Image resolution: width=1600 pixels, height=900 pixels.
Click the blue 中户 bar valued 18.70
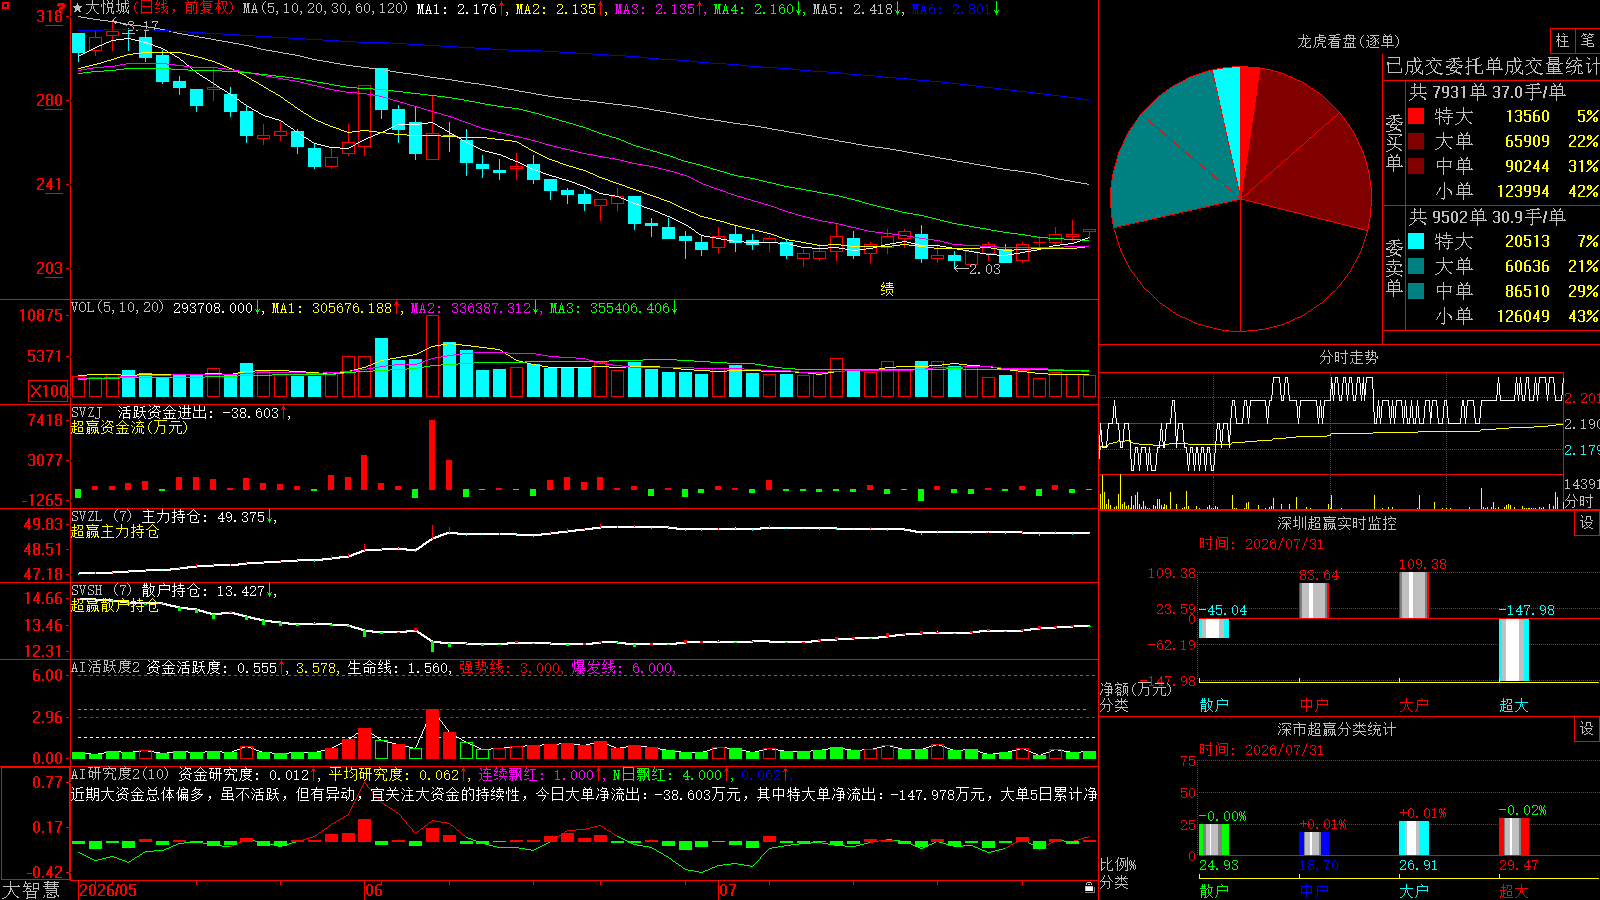coord(1314,844)
